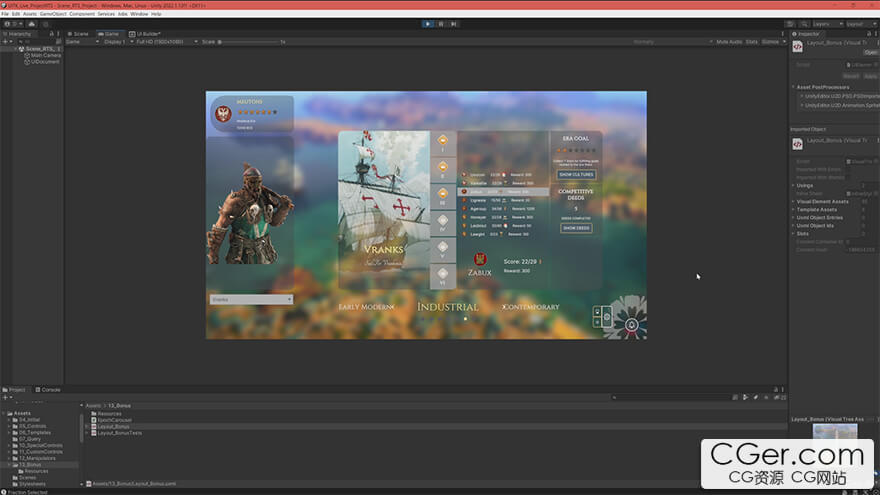Expand the Slots section in Inspector
This screenshot has height=495, width=880.
[794, 233]
